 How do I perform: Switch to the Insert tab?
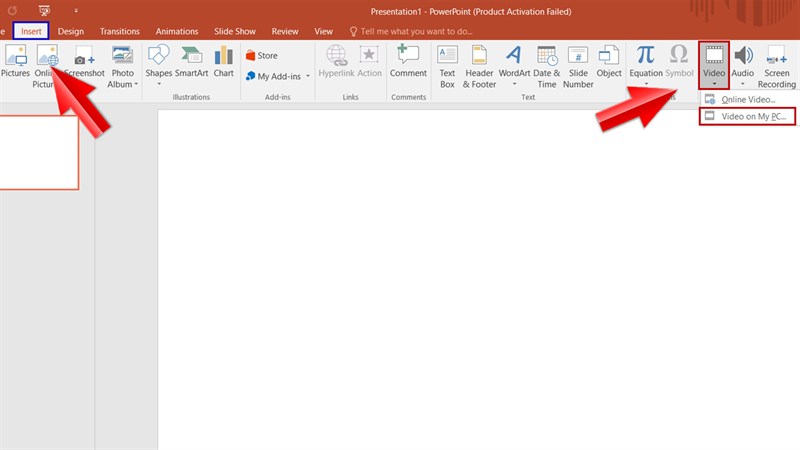tap(31, 31)
